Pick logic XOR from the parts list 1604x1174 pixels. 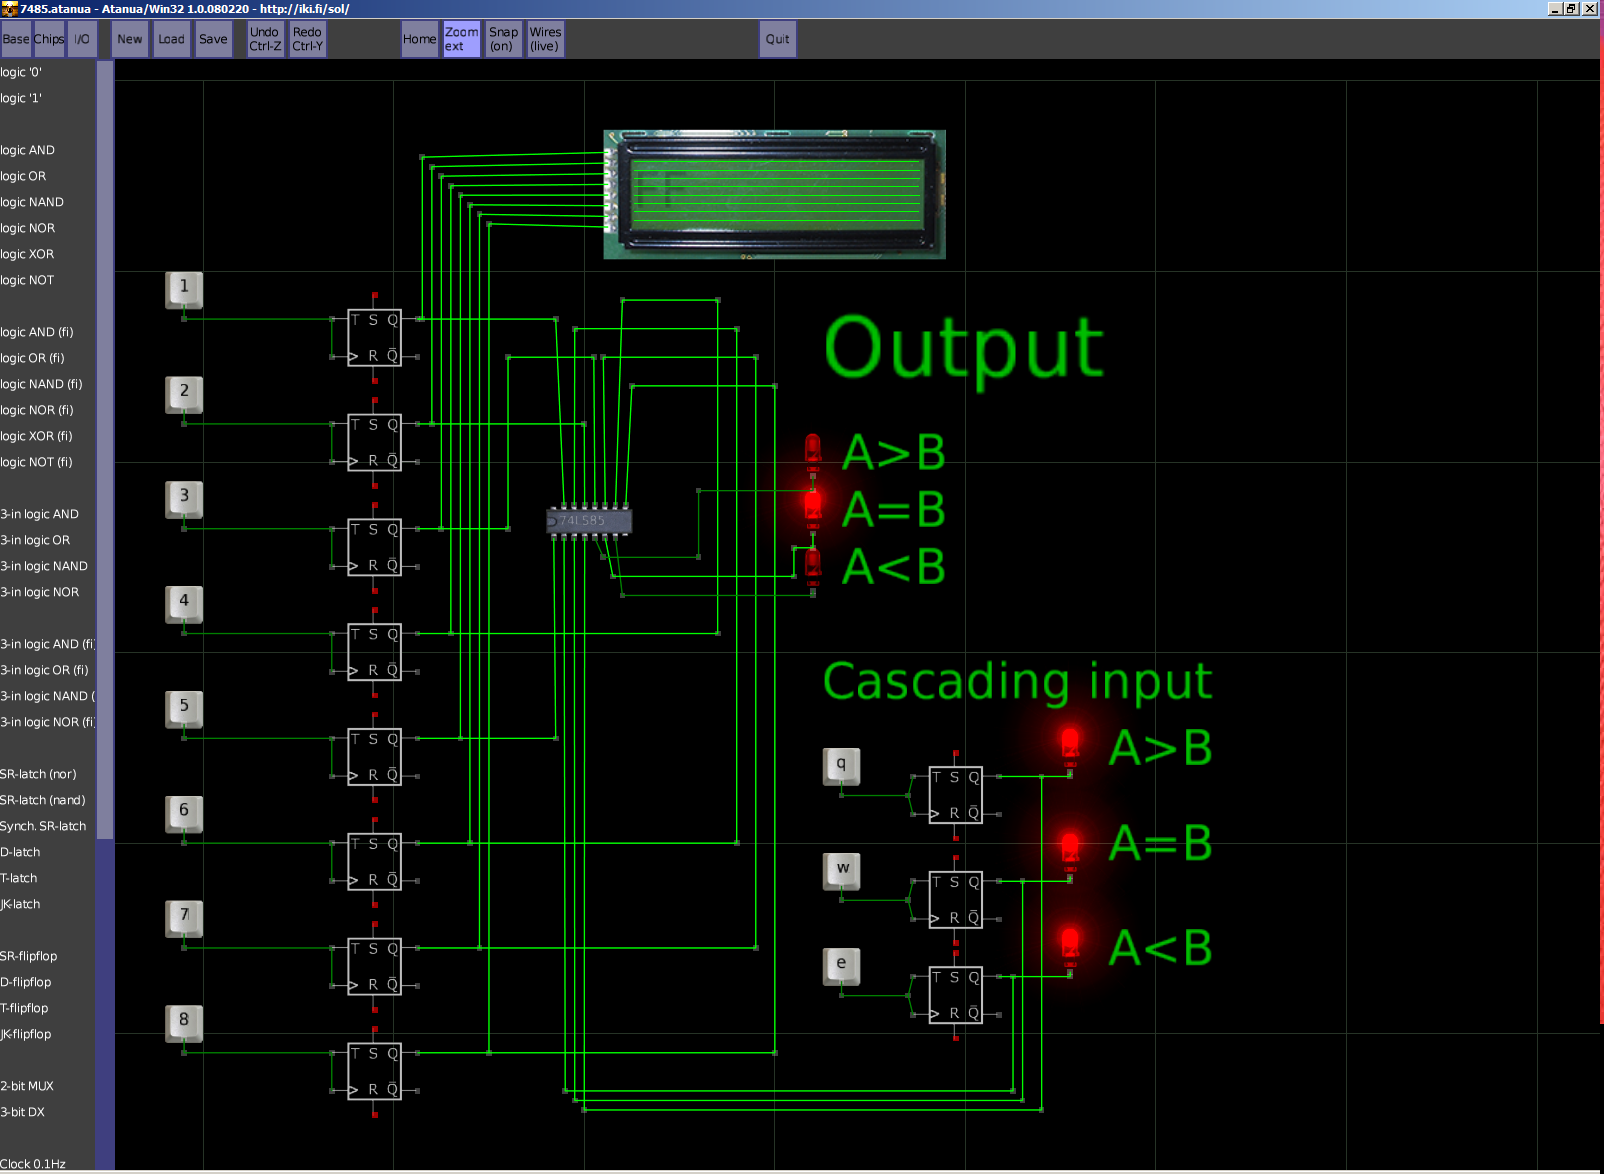click(x=28, y=254)
